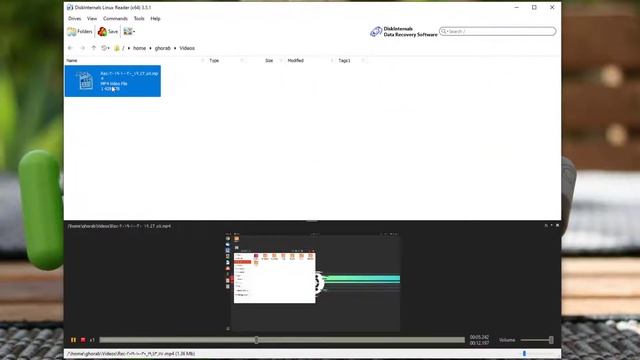The height and width of the screenshot is (360, 640).
Task: Click the video preview frame
Action: pos(313,282)
